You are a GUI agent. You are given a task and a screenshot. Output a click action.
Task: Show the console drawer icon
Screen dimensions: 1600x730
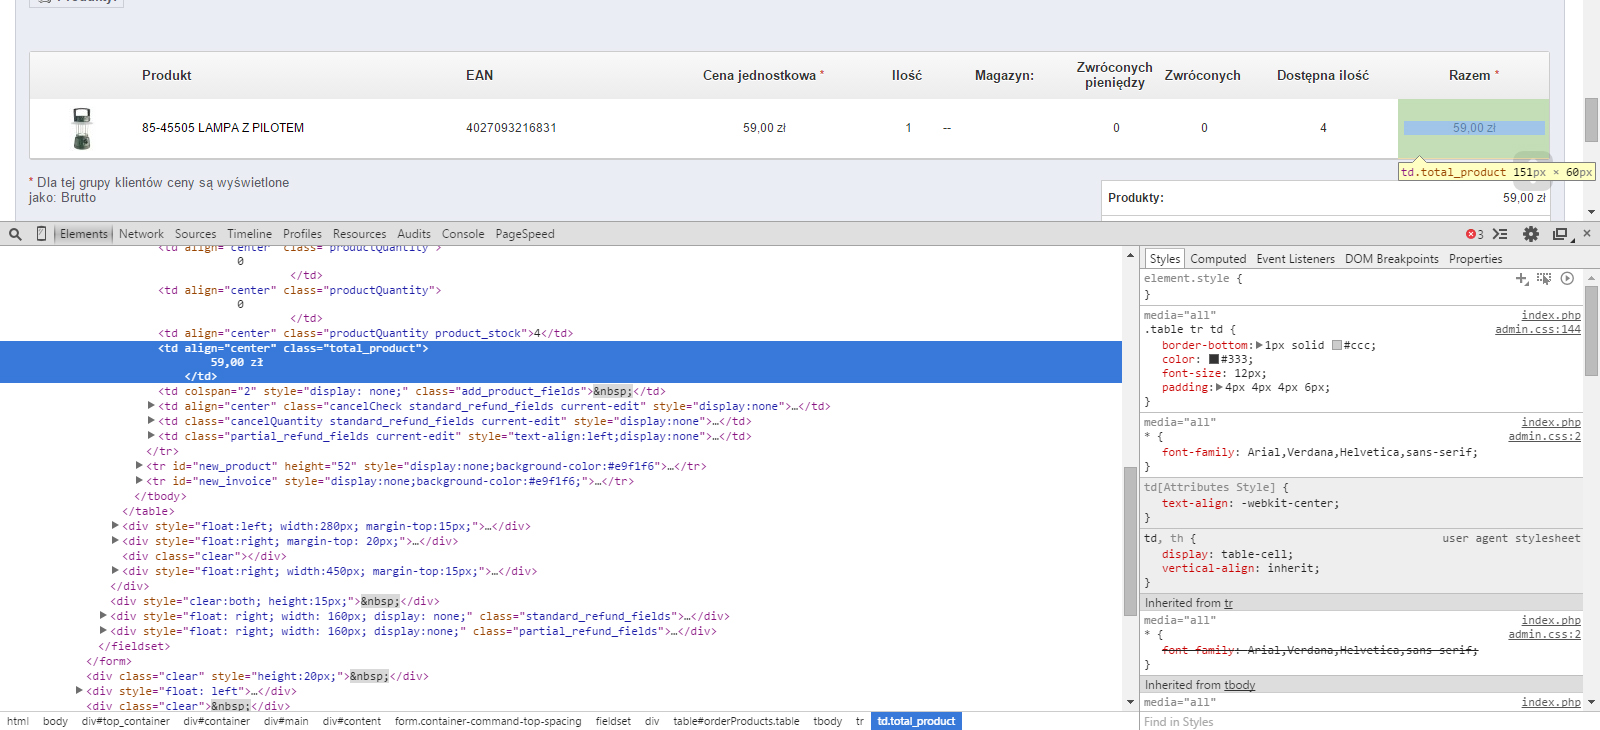click(x=1500, y=234)
